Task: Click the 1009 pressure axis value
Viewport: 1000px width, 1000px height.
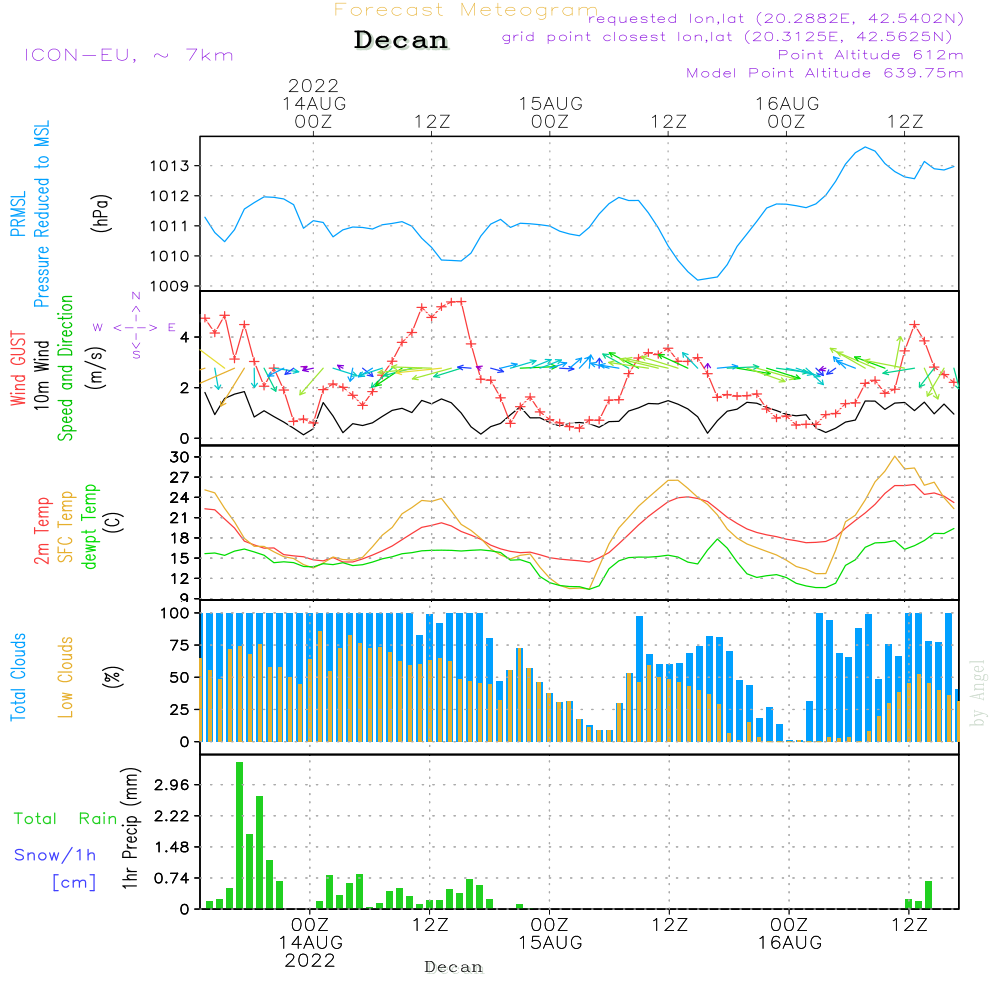Action: (x=170, y=286)
